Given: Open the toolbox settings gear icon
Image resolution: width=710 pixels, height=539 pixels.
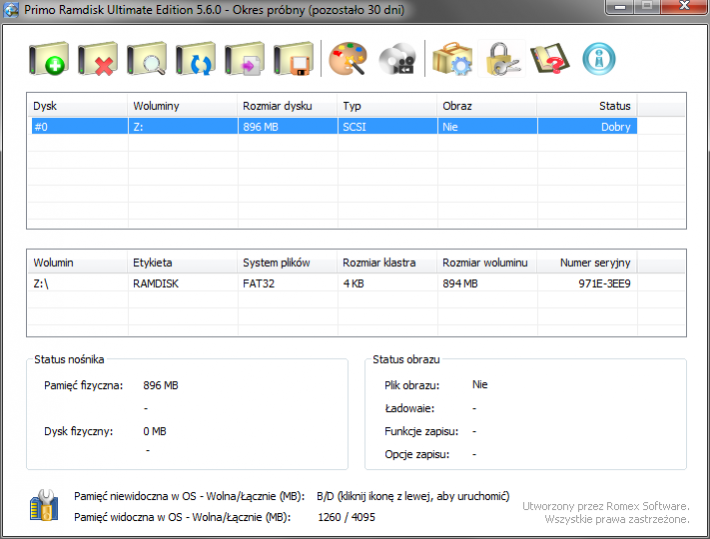Looking at the screenshot, I should 452,59.
